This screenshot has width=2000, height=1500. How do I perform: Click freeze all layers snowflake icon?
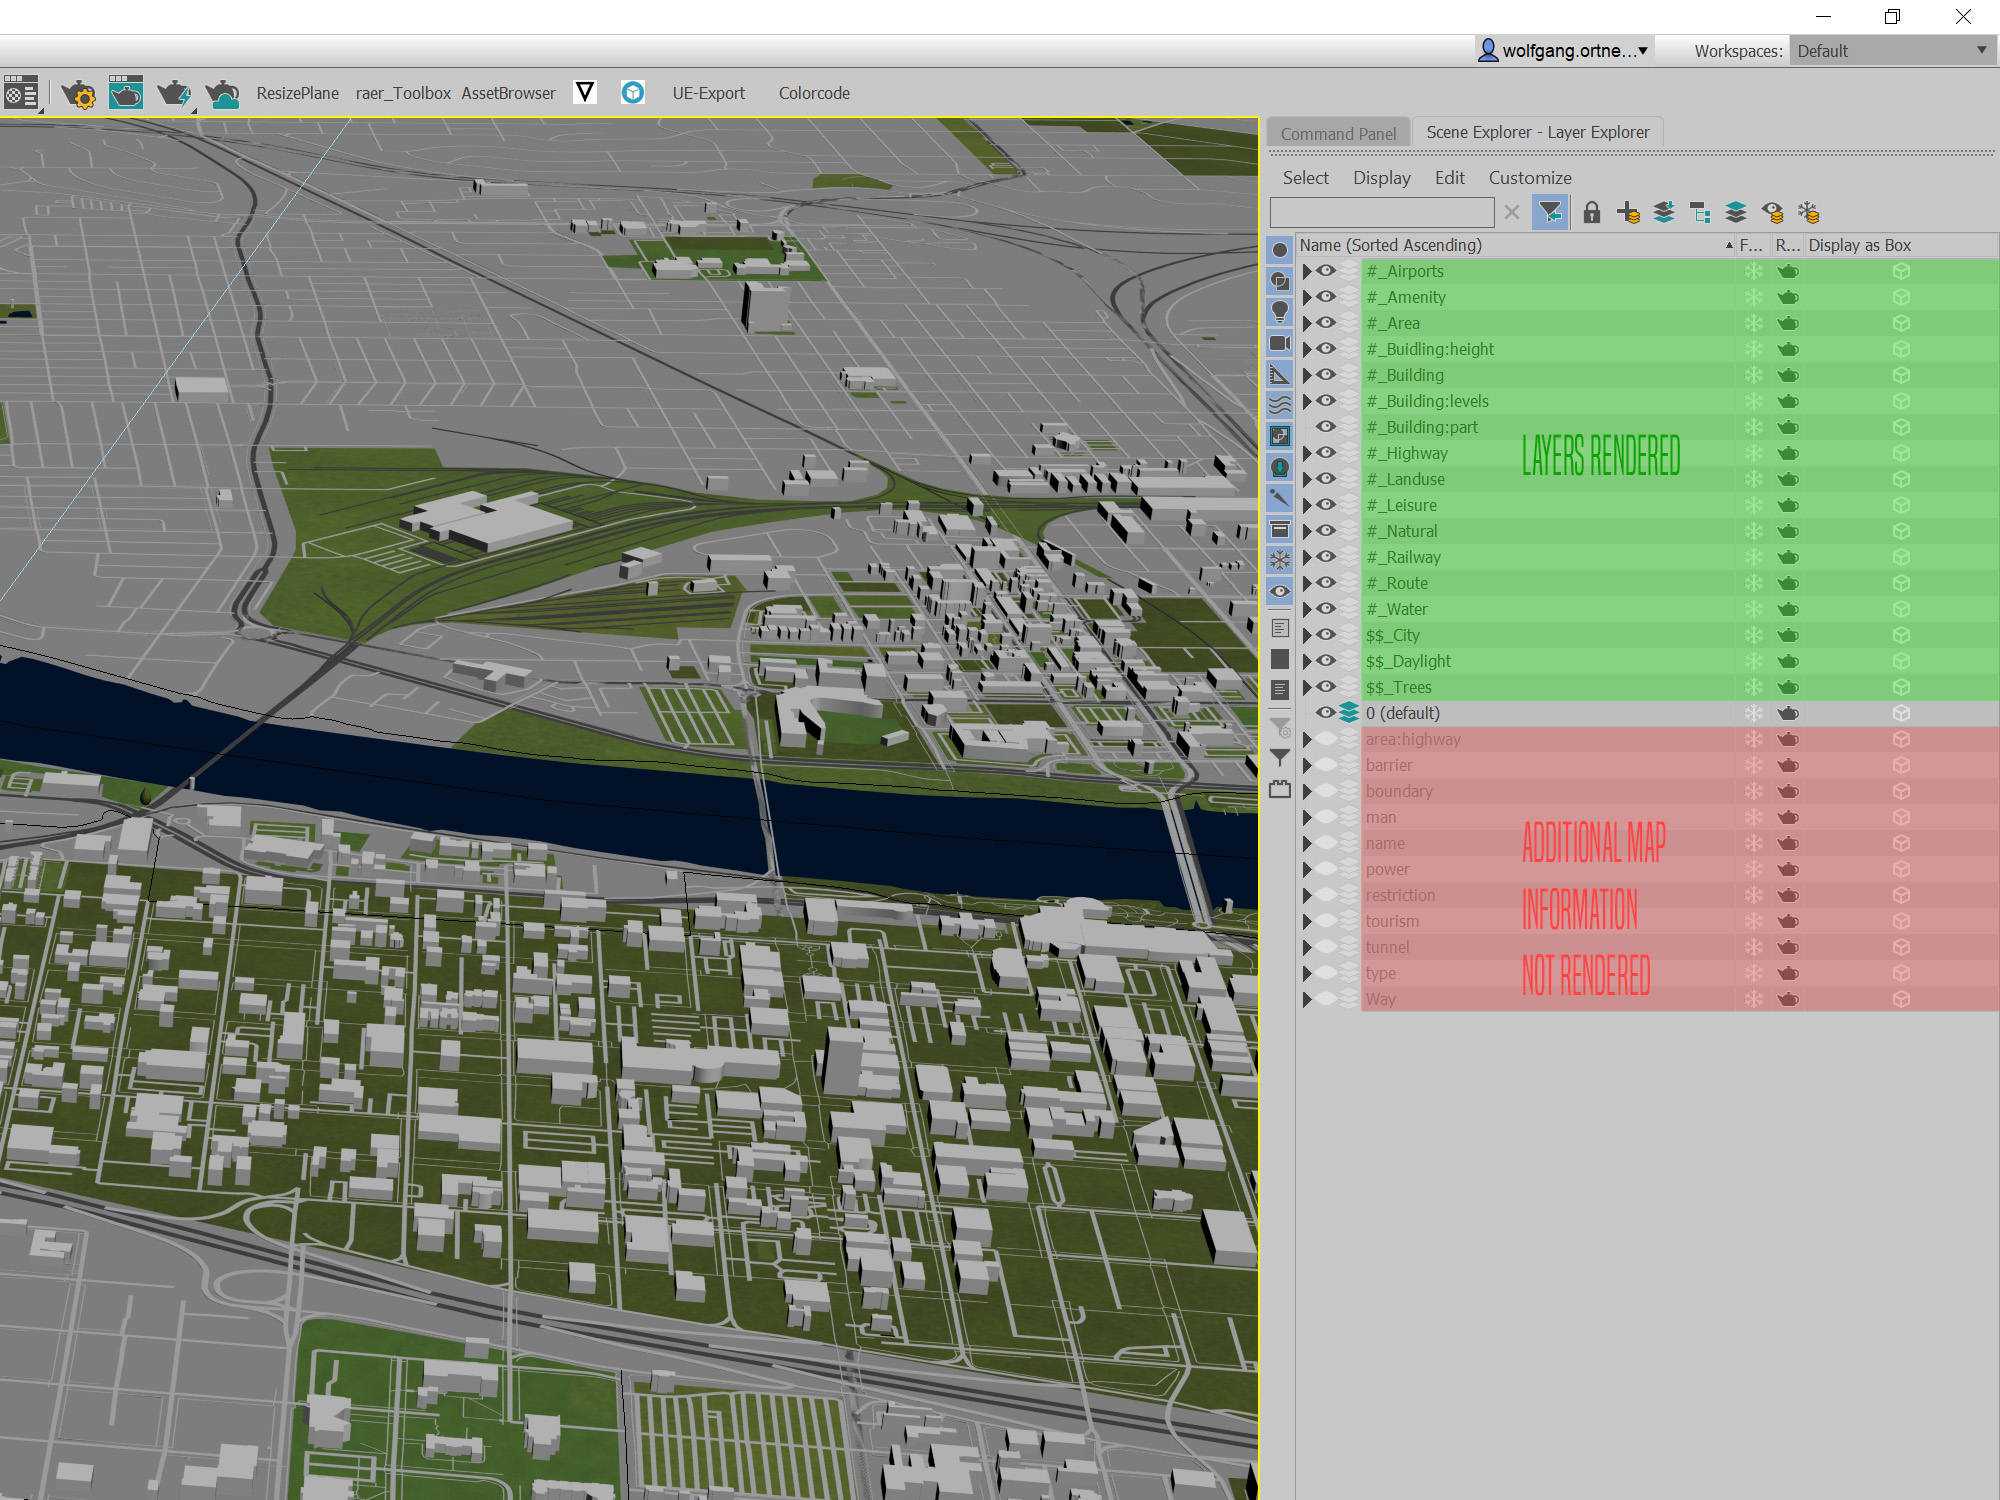1809,212
